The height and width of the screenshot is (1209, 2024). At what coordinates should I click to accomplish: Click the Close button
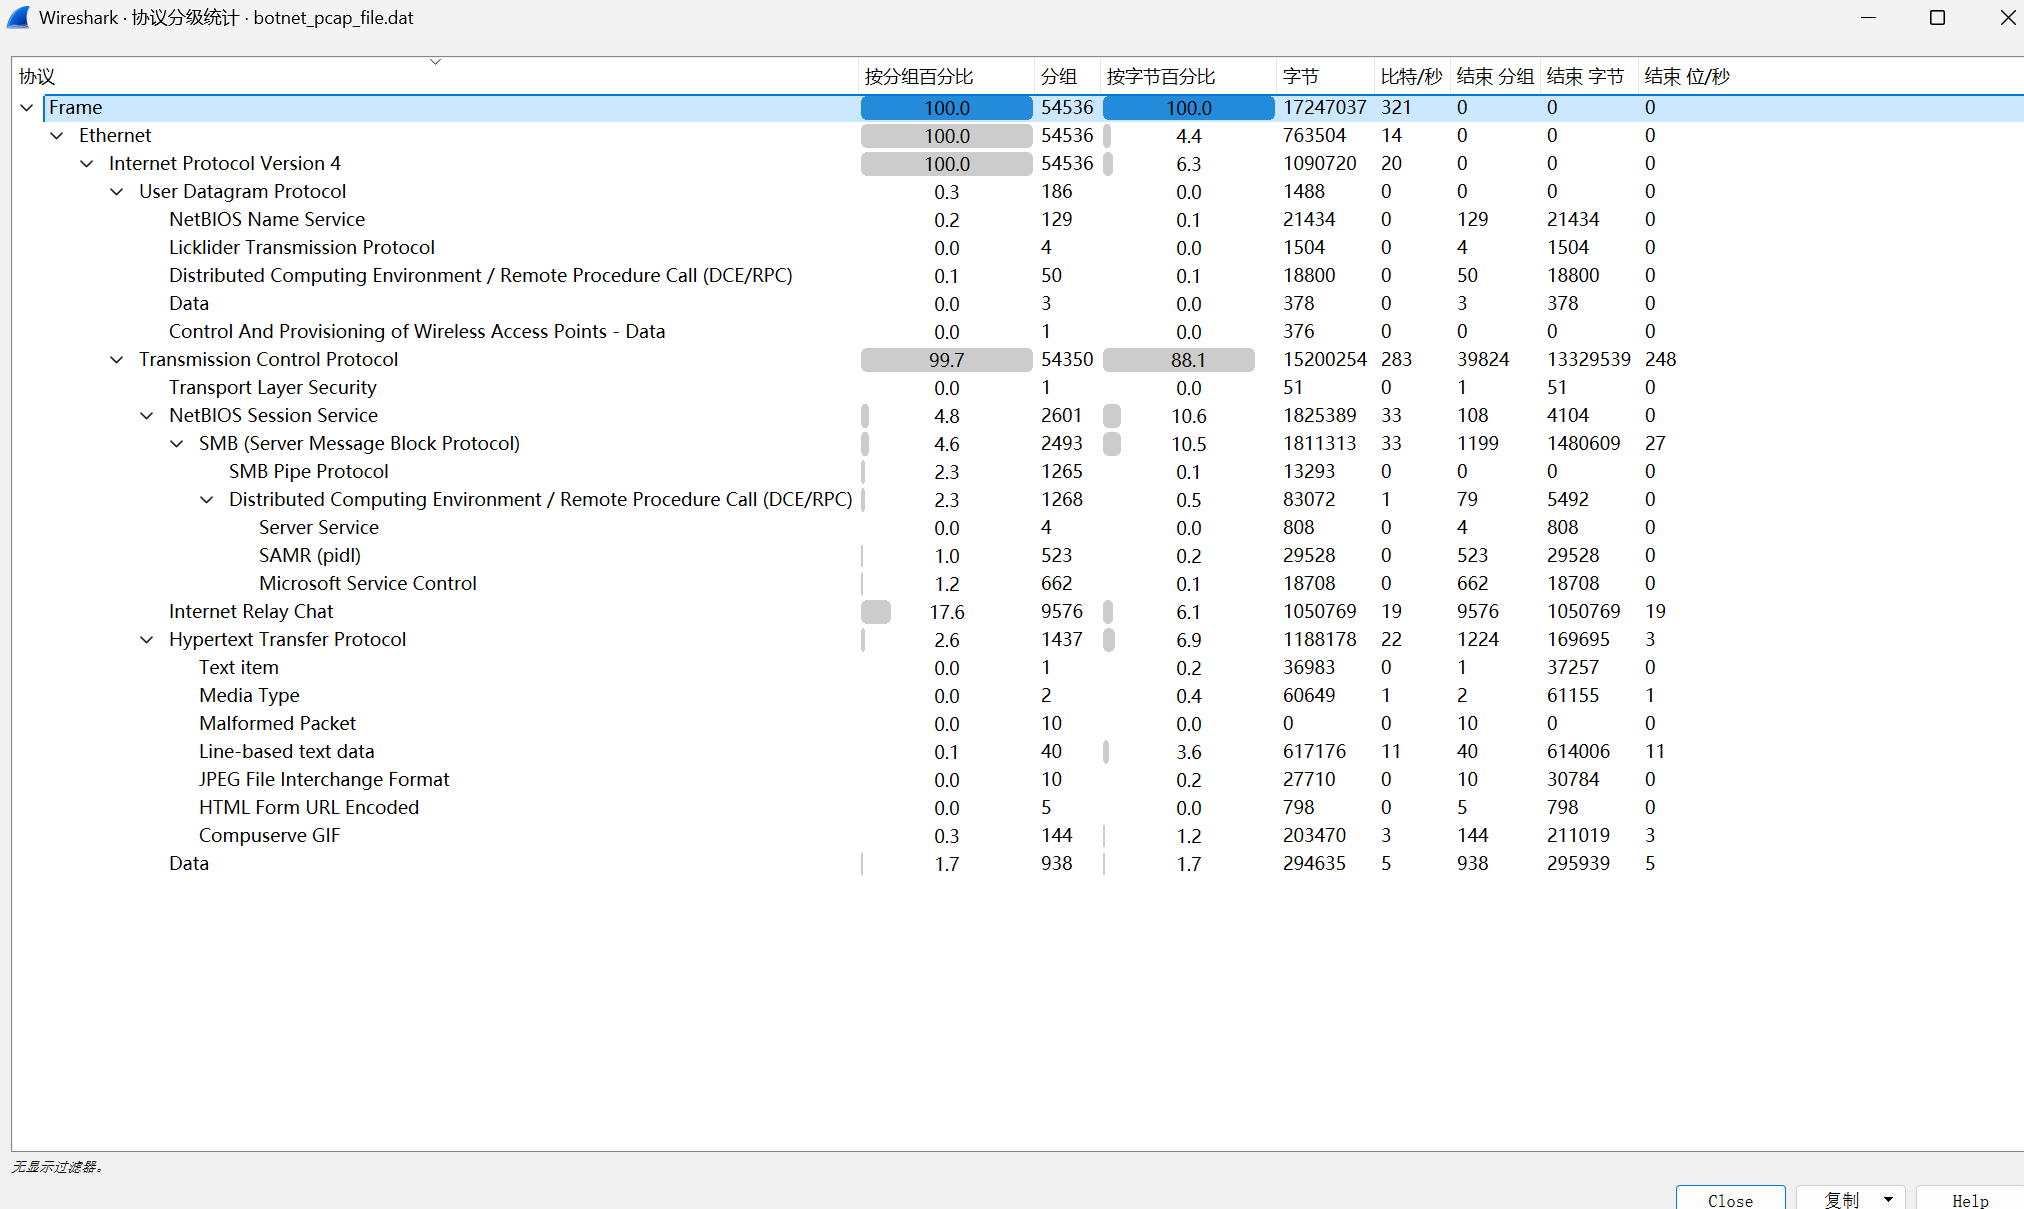[x=1730, y=1199]
